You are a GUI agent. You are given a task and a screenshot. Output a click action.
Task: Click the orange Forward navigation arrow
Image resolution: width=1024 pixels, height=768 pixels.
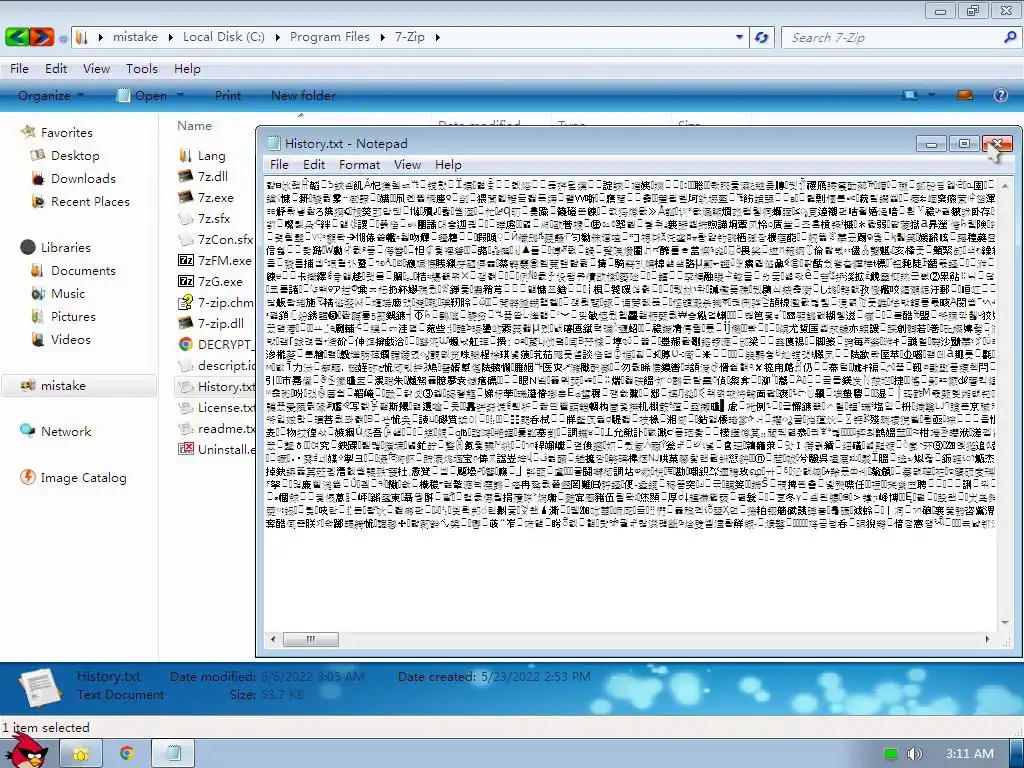point(41,37)
